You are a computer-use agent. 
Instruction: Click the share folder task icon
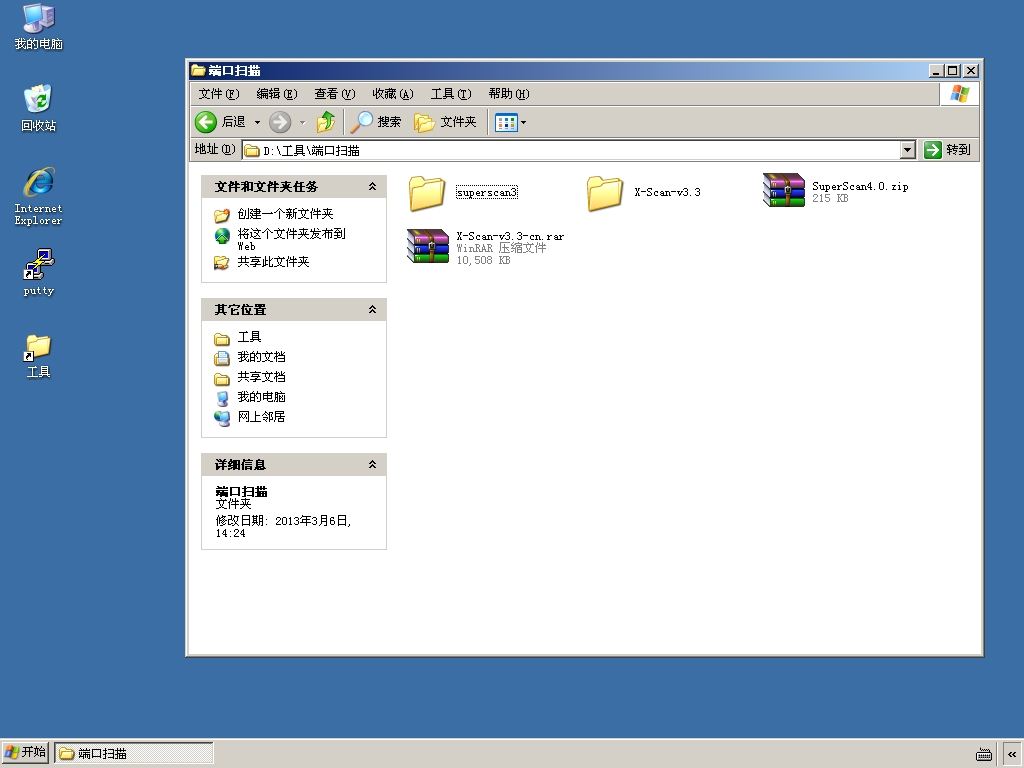(222, 263)
